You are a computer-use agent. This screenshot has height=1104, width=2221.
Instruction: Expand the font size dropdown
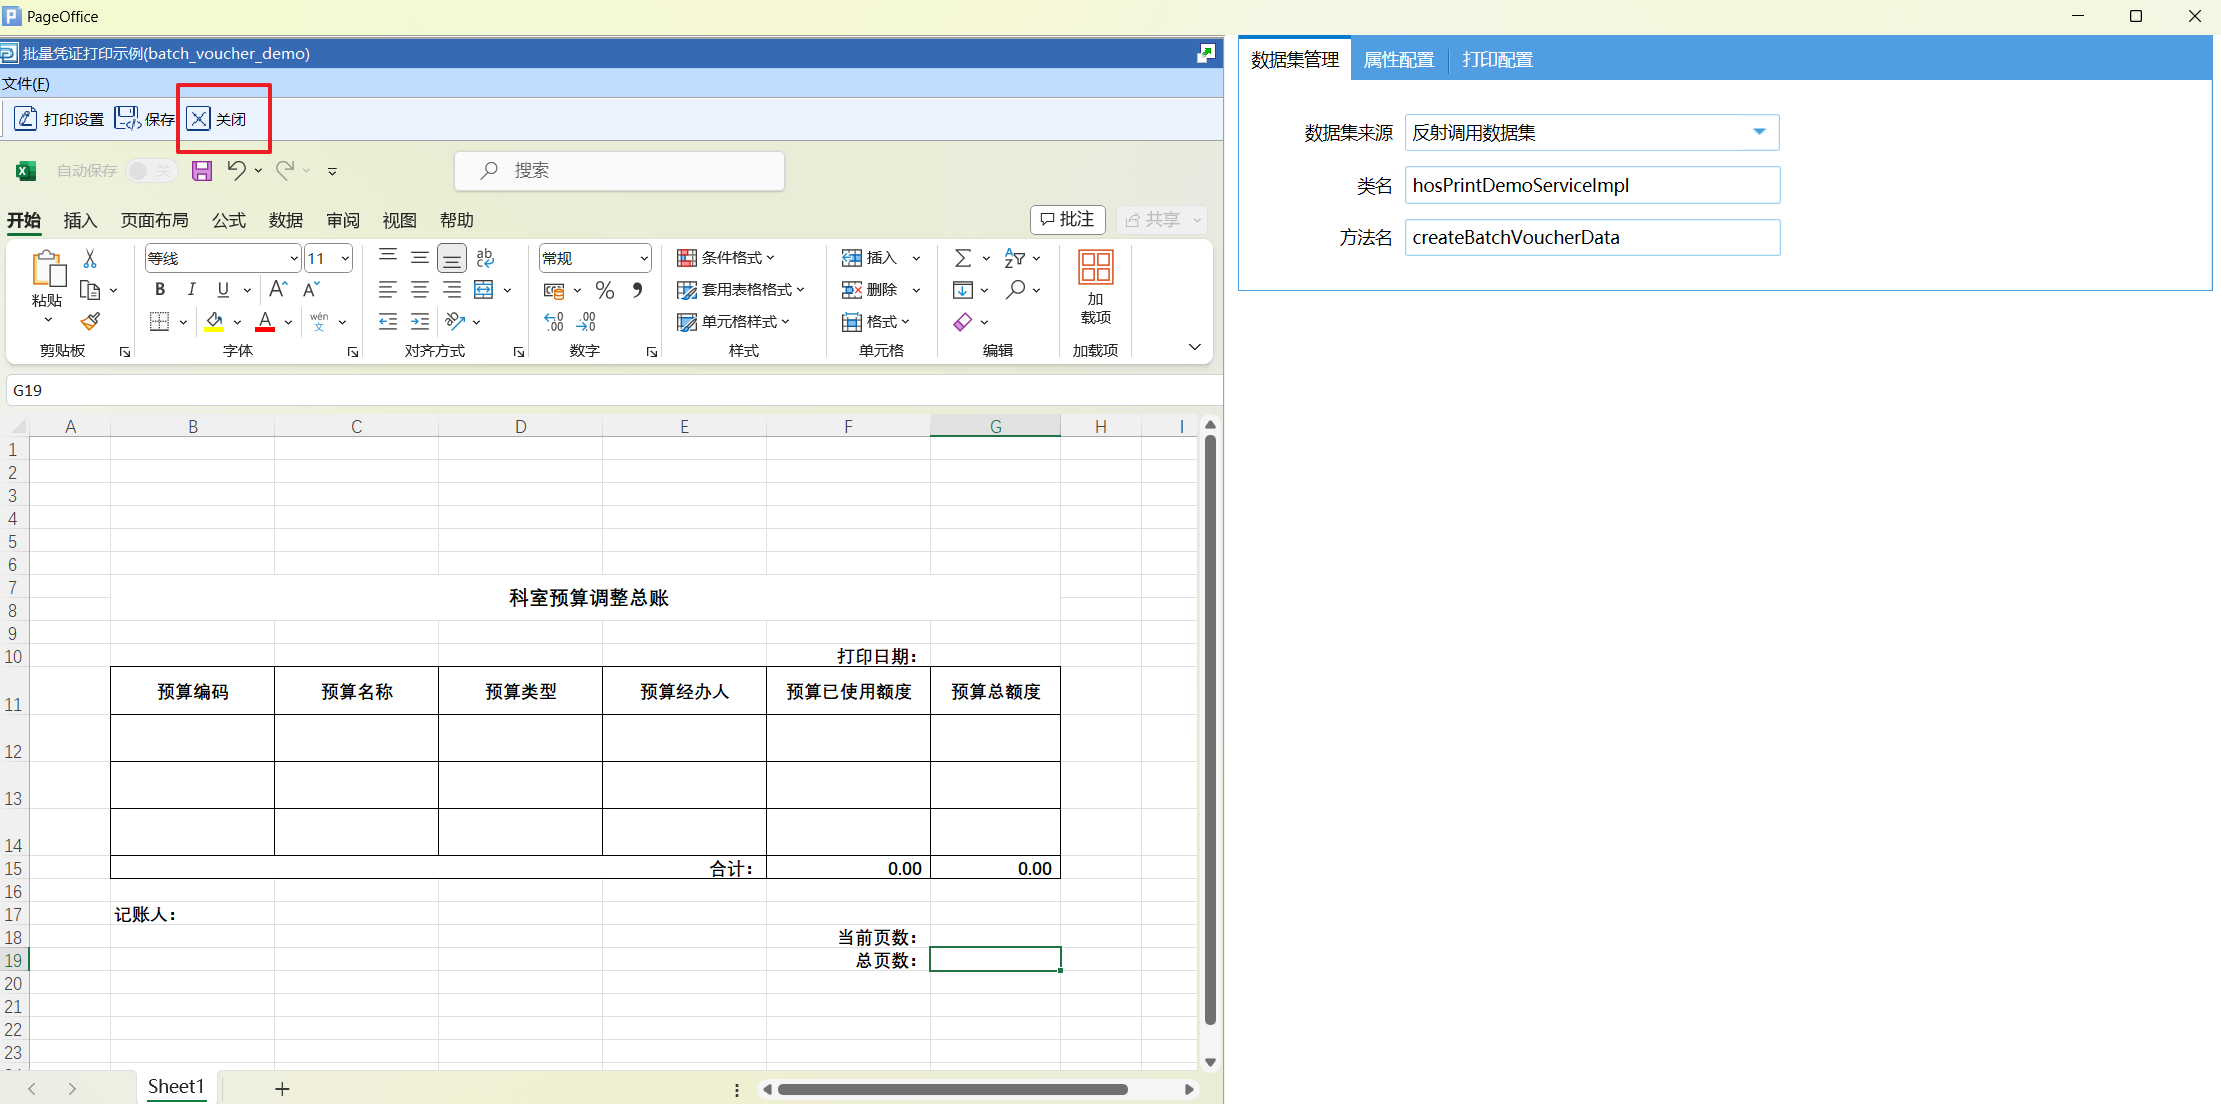tap(345, 258)
